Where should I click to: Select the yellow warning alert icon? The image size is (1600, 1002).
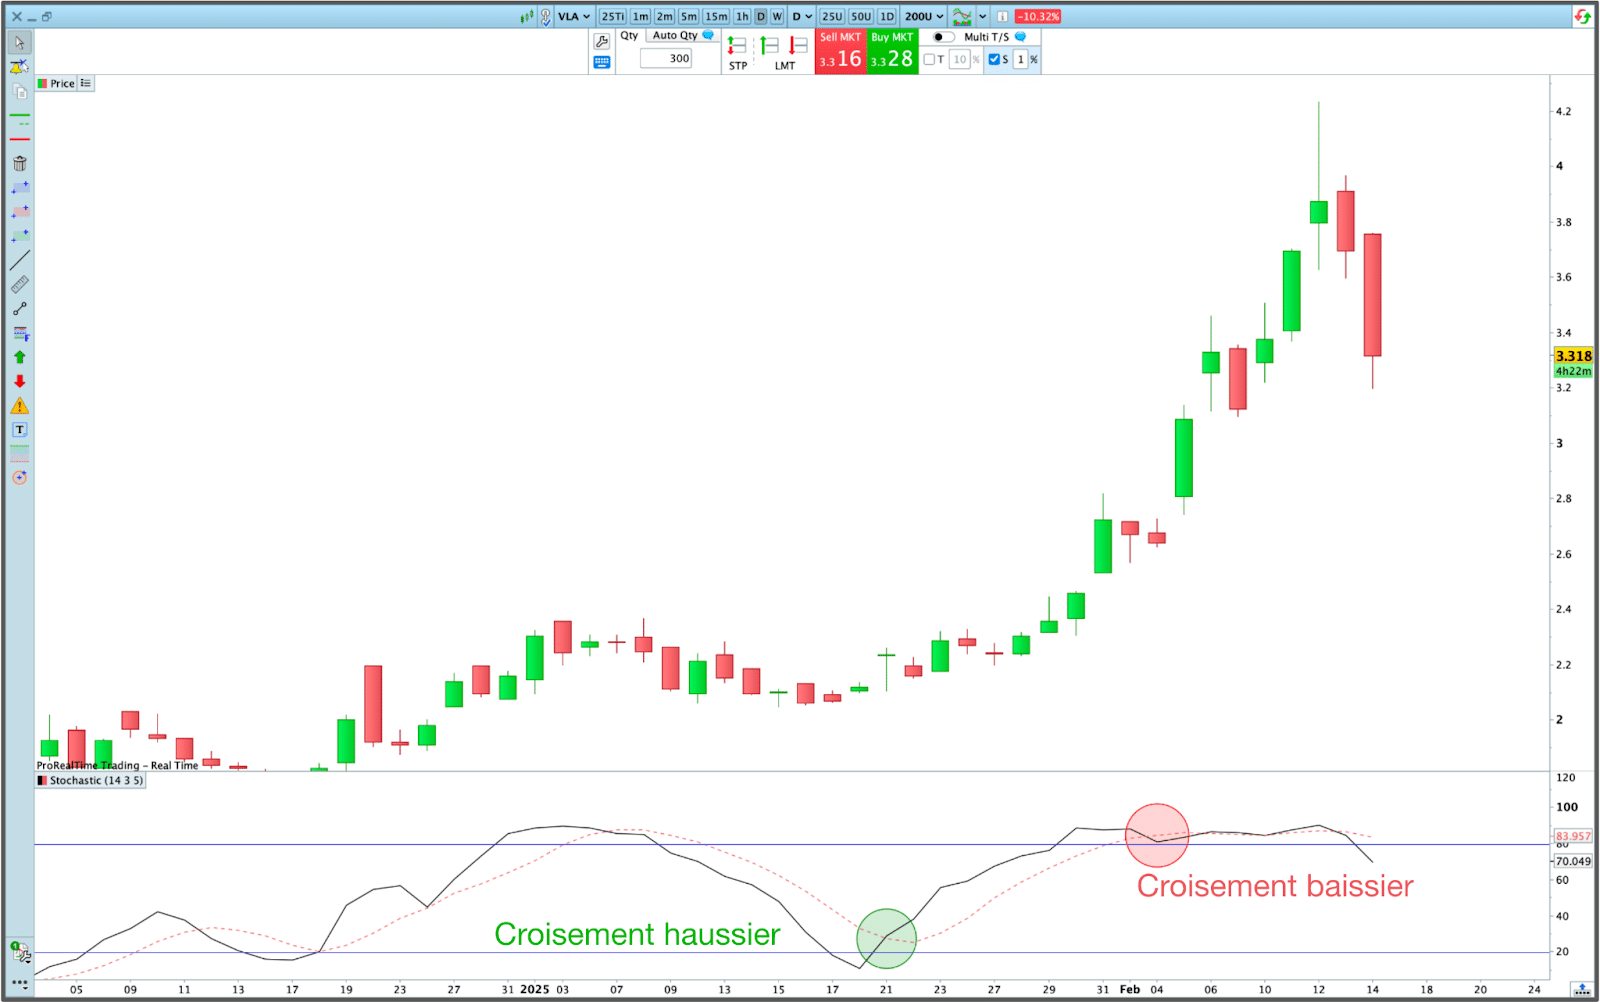pyautogui.click(x=19, y=406)
